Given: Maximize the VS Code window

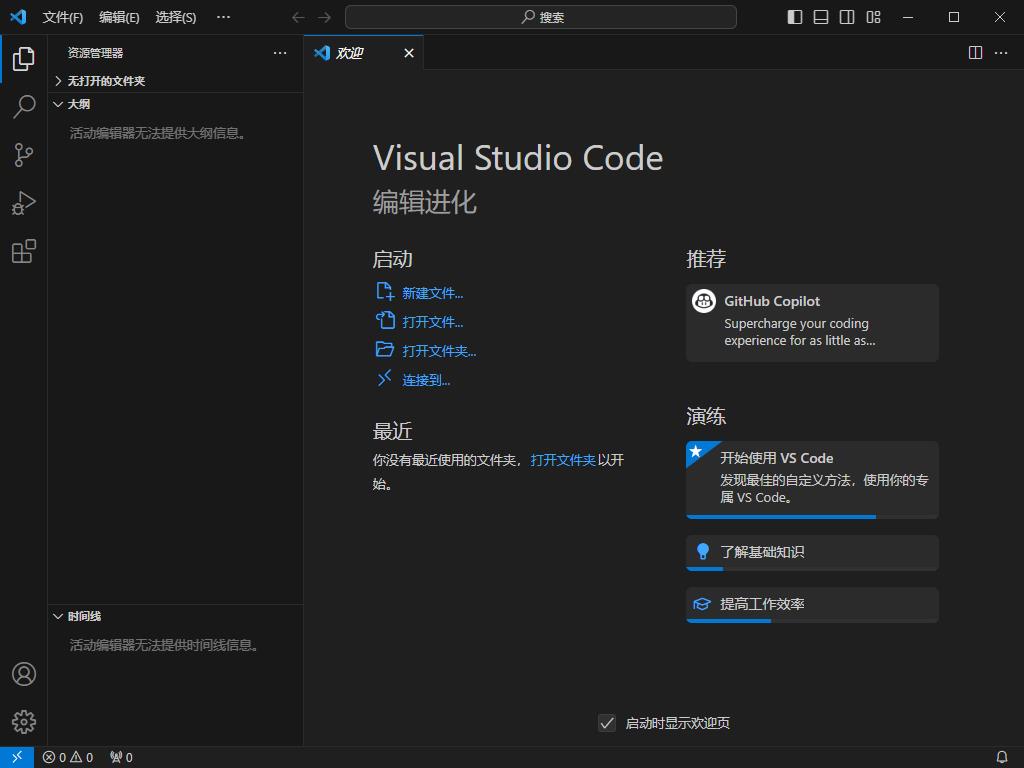Looking at the screenshot, I should click(953, 17).
